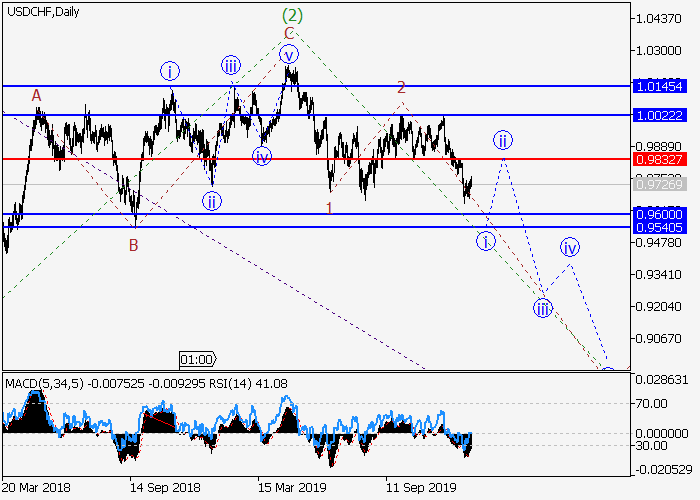The image size is (700, 500).
Task: Click the 14 Sep 2018 date label
Action: tap(163, 488)
